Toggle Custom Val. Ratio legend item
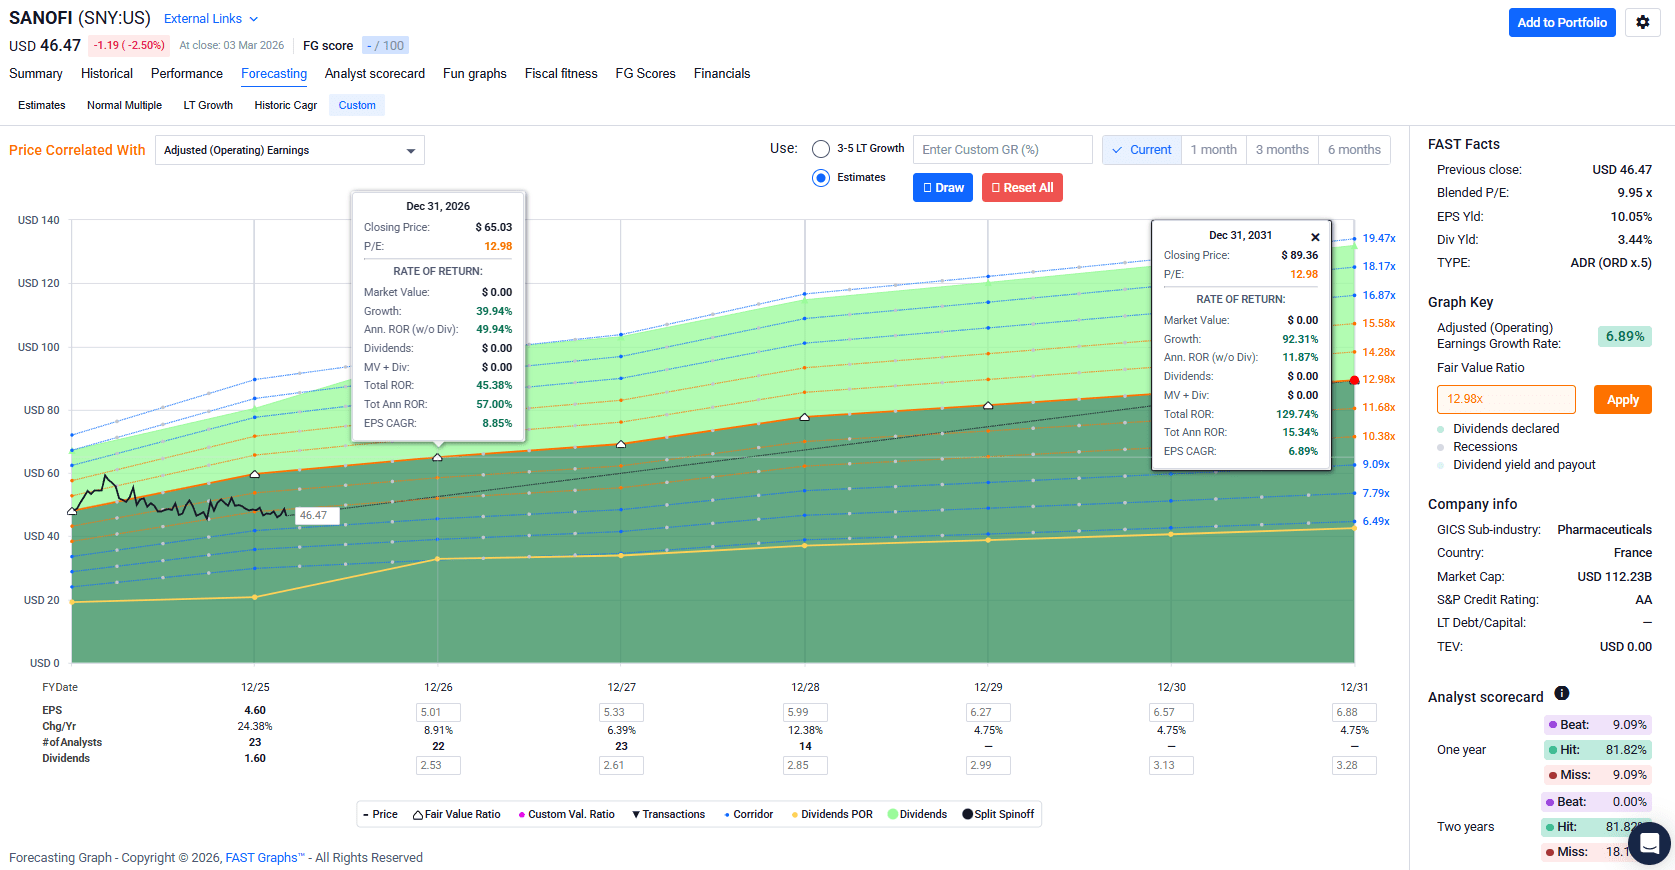The height and width of the screenshot is (870, 1675). (x=566, y=814)
